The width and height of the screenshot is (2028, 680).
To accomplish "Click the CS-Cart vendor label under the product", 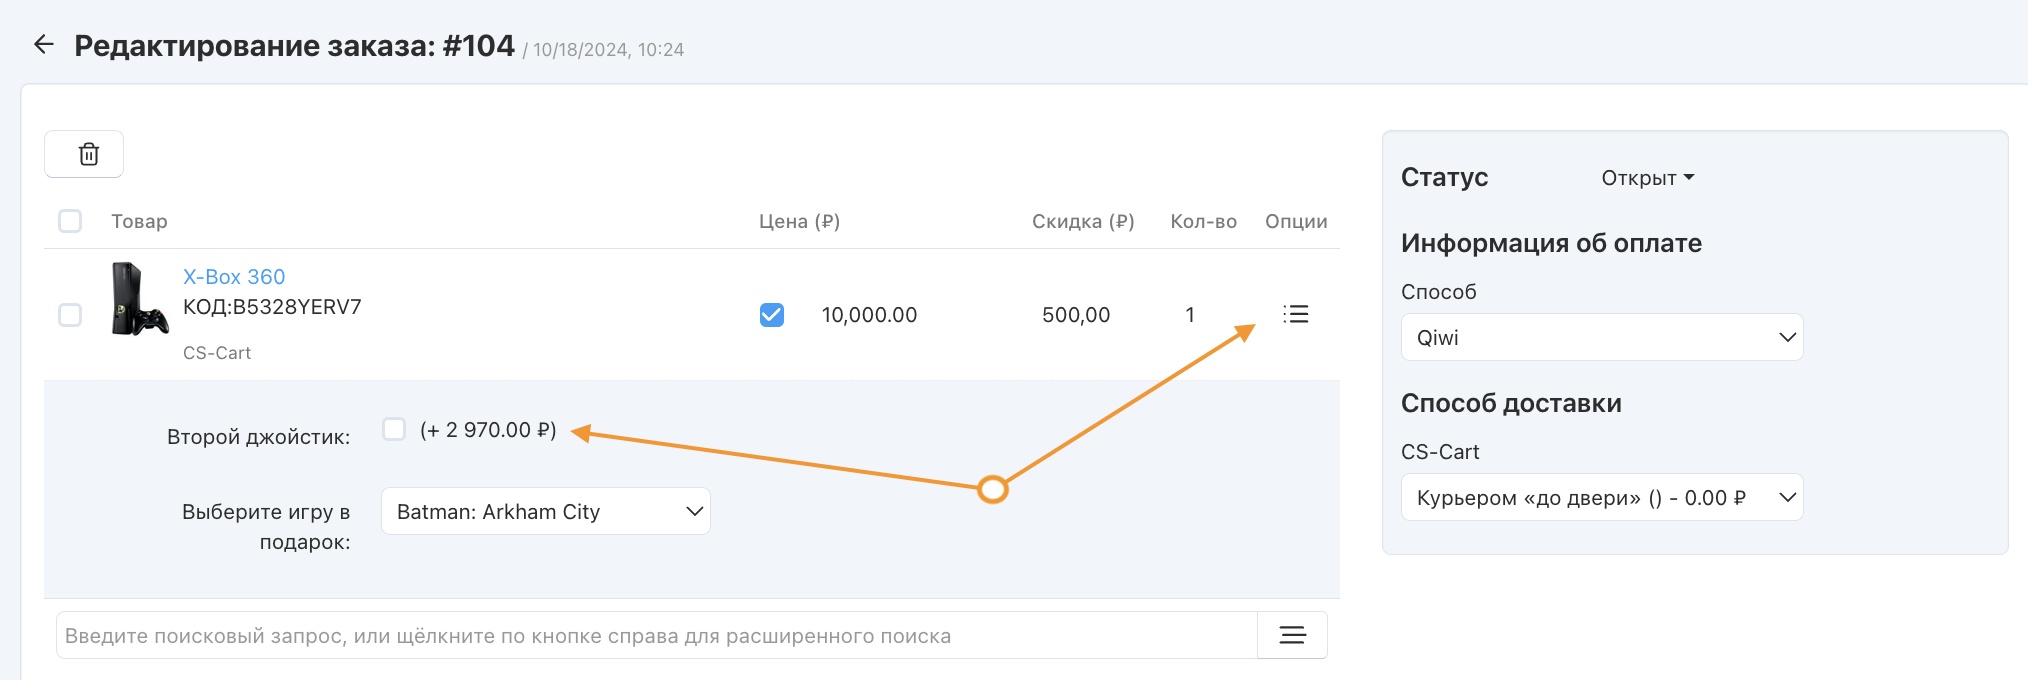I will tap(217, 353).
